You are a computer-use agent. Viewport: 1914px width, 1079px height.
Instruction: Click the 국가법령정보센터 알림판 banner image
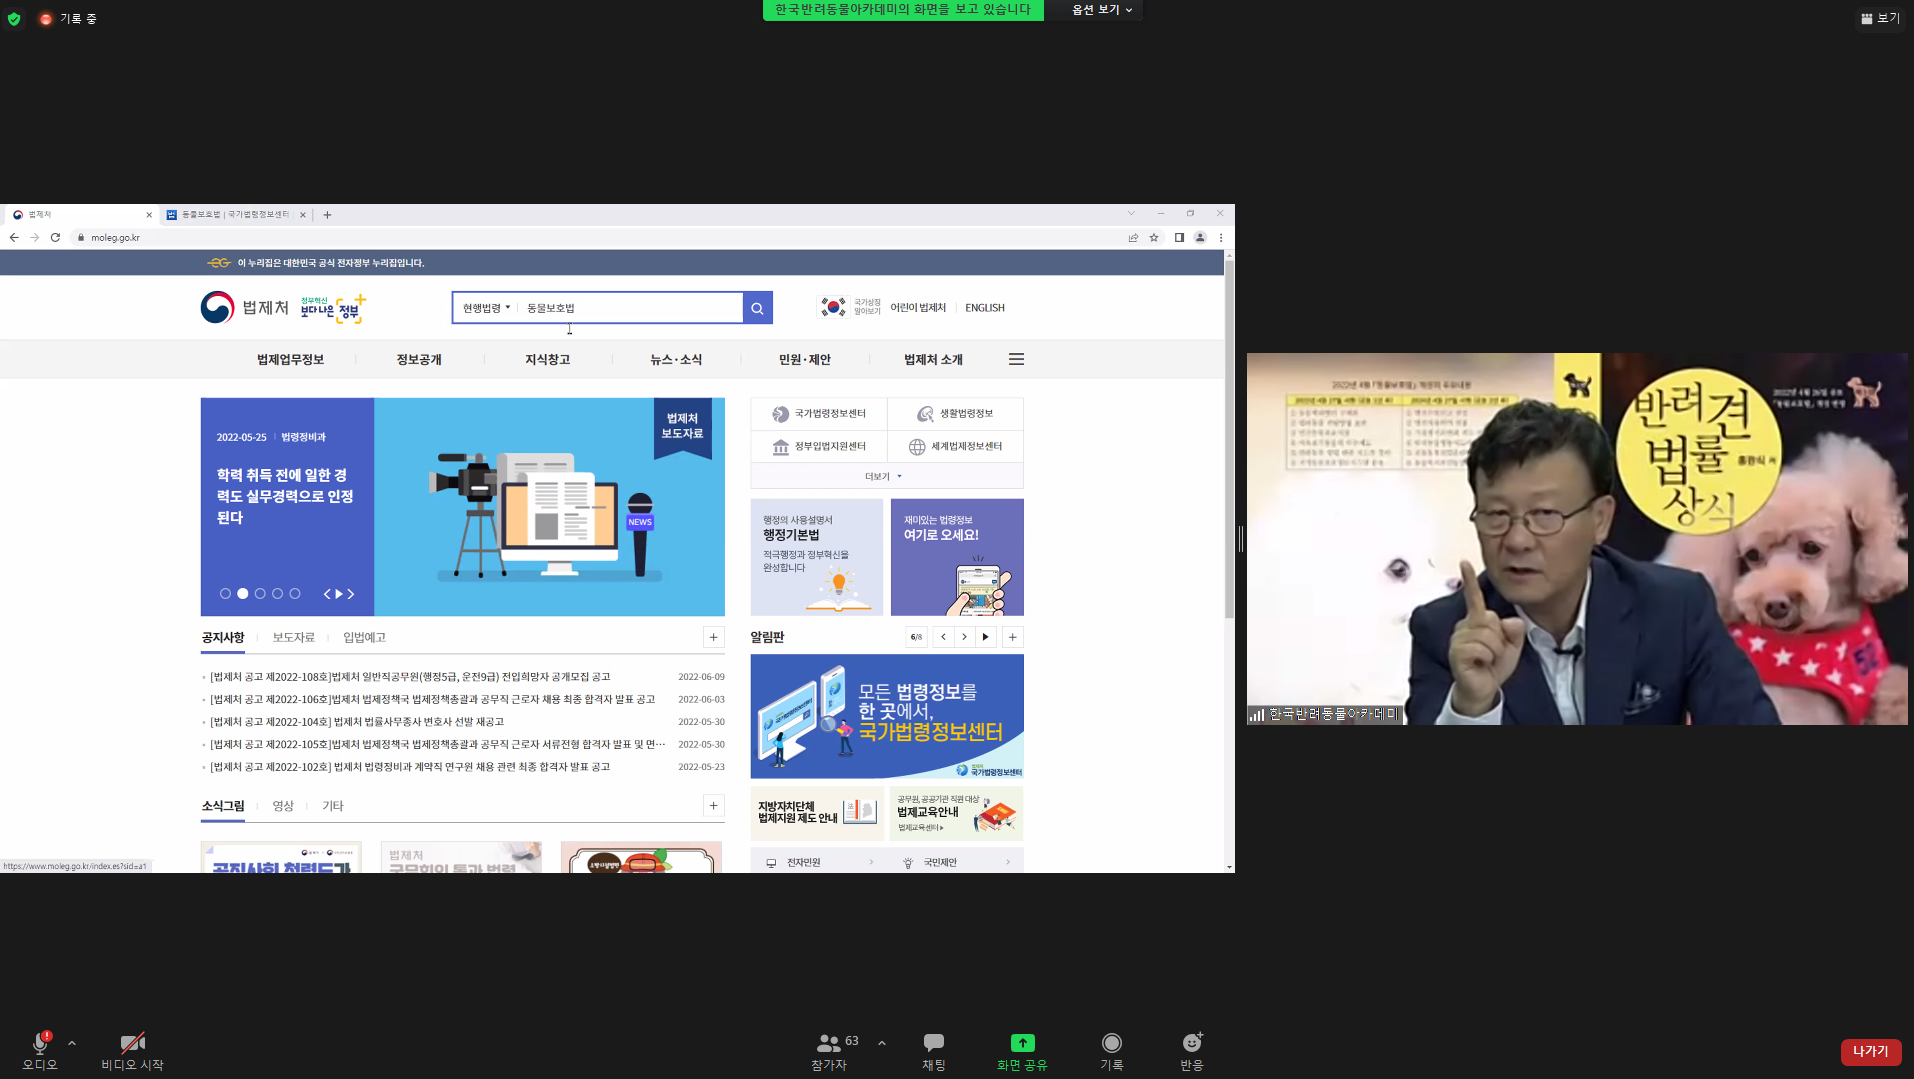[x=887, y=717]
